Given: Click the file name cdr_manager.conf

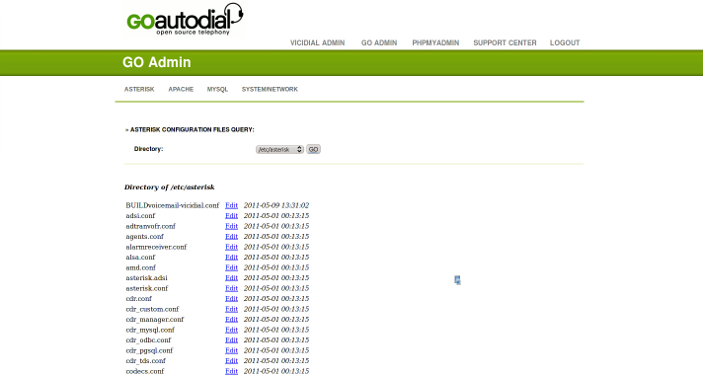Looking at the screenshot, I should [x=155, y=319].
